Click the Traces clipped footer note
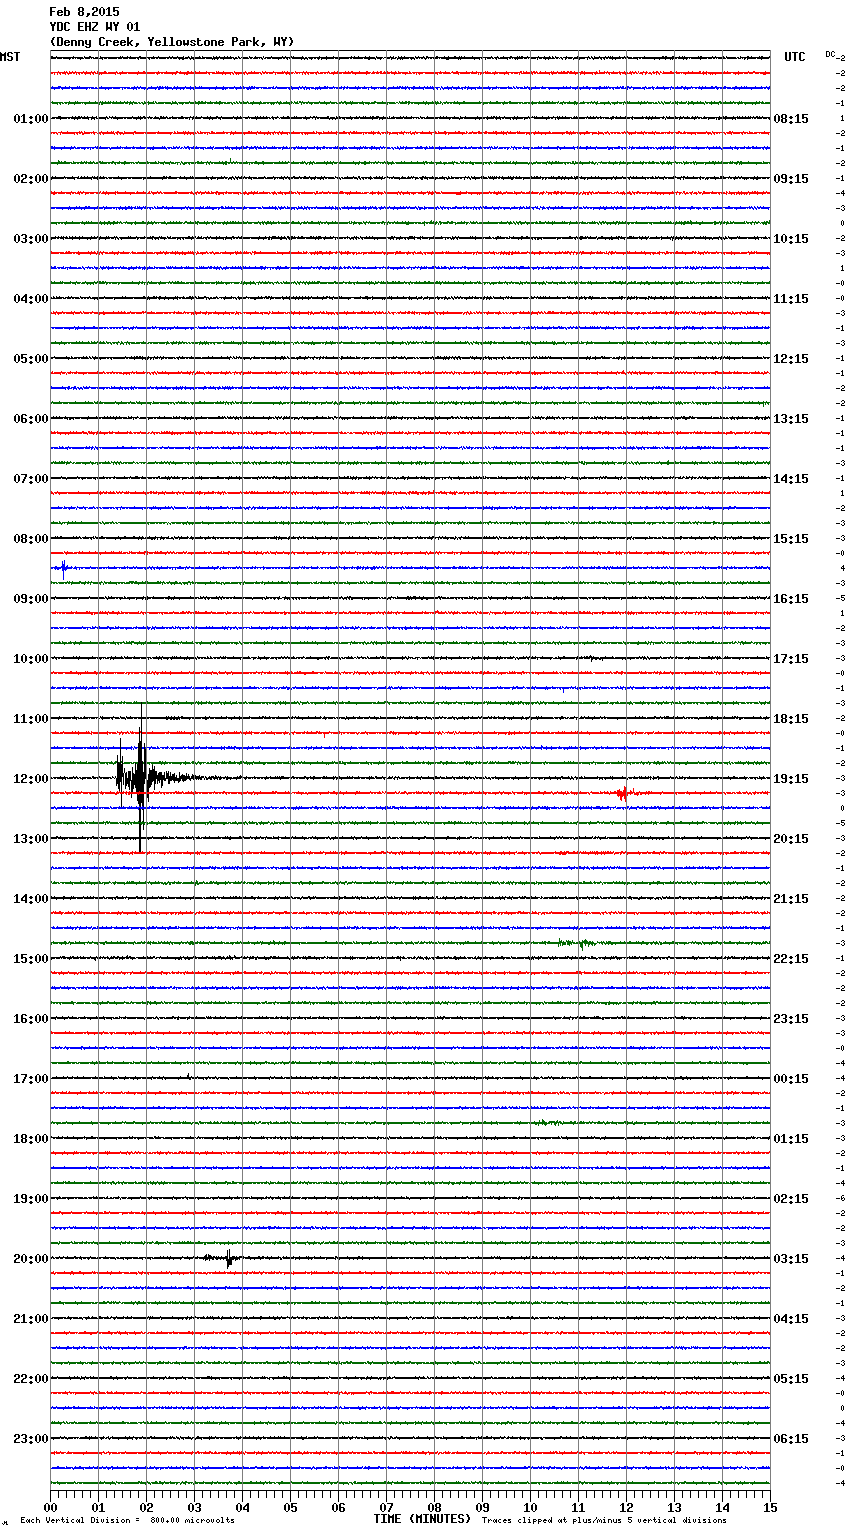The width and height of the screenshot is (850, 1534). pos(604,1520)
